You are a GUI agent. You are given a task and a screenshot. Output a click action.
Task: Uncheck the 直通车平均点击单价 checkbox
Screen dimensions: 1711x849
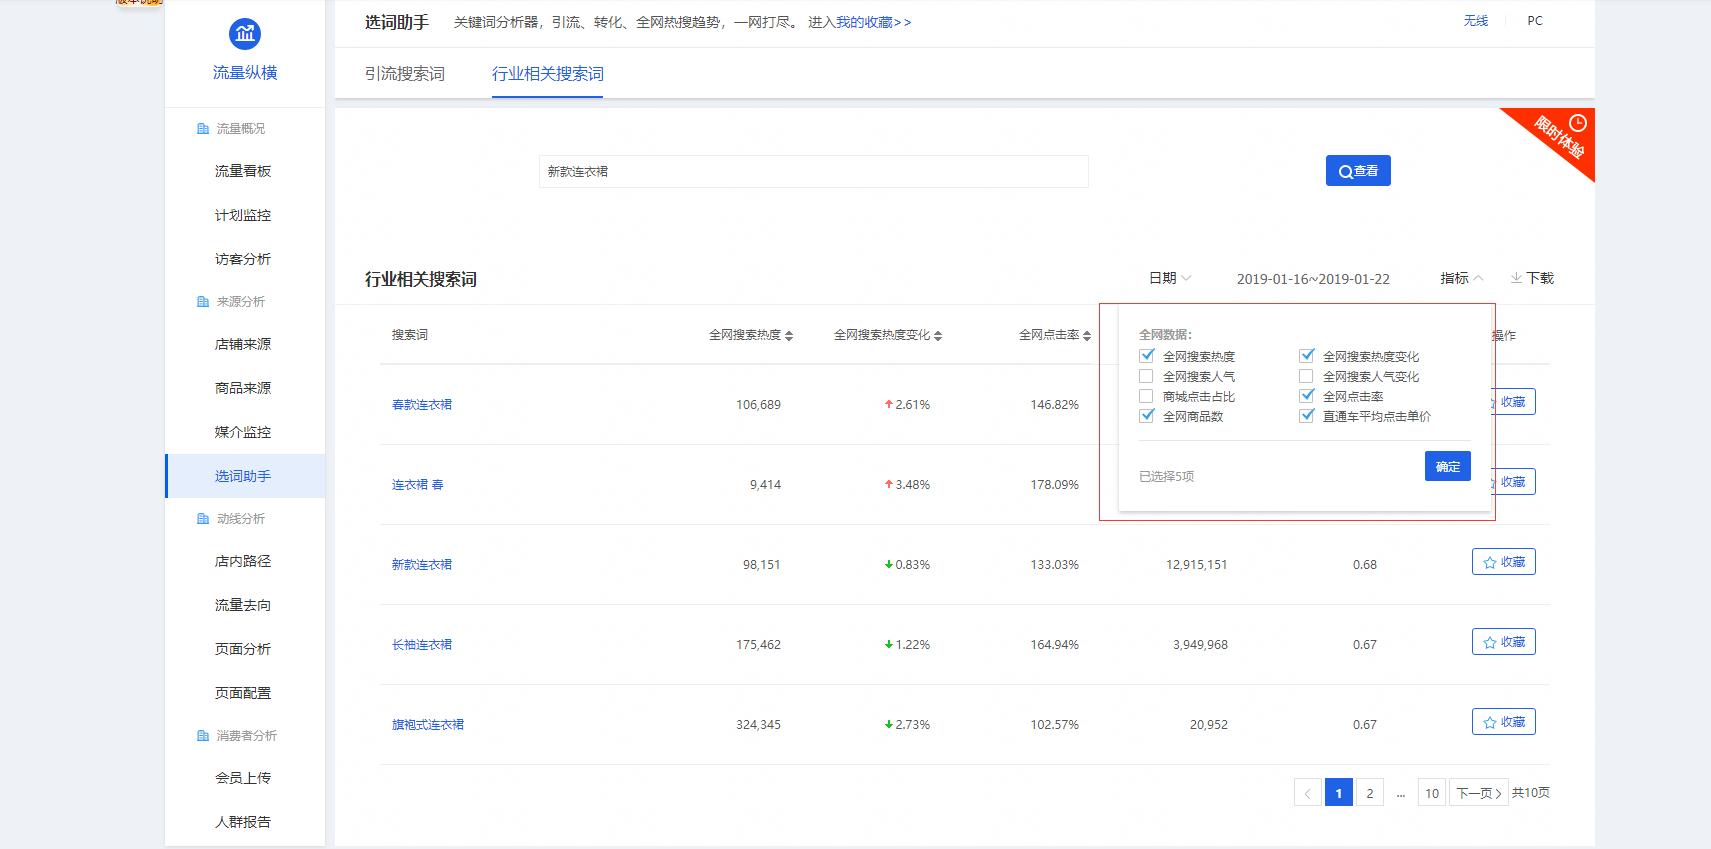(x=1307, y=415)
